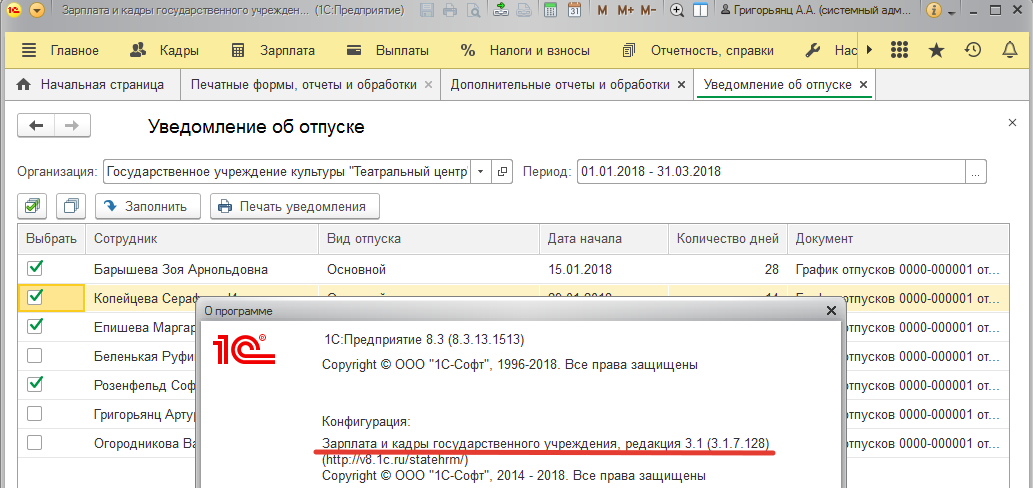Open favorites star icon

[935, 51]
